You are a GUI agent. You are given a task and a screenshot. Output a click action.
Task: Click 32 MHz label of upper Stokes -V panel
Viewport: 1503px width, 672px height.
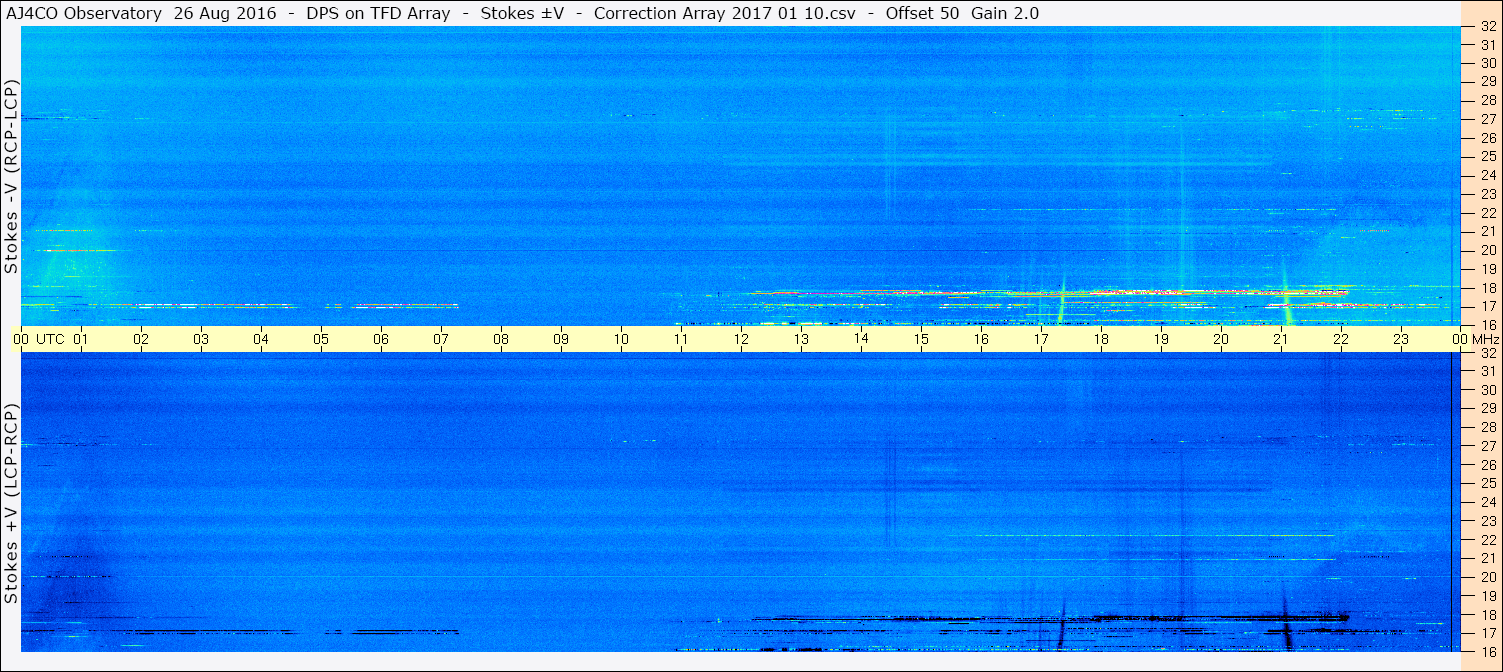coord(1488,27)
